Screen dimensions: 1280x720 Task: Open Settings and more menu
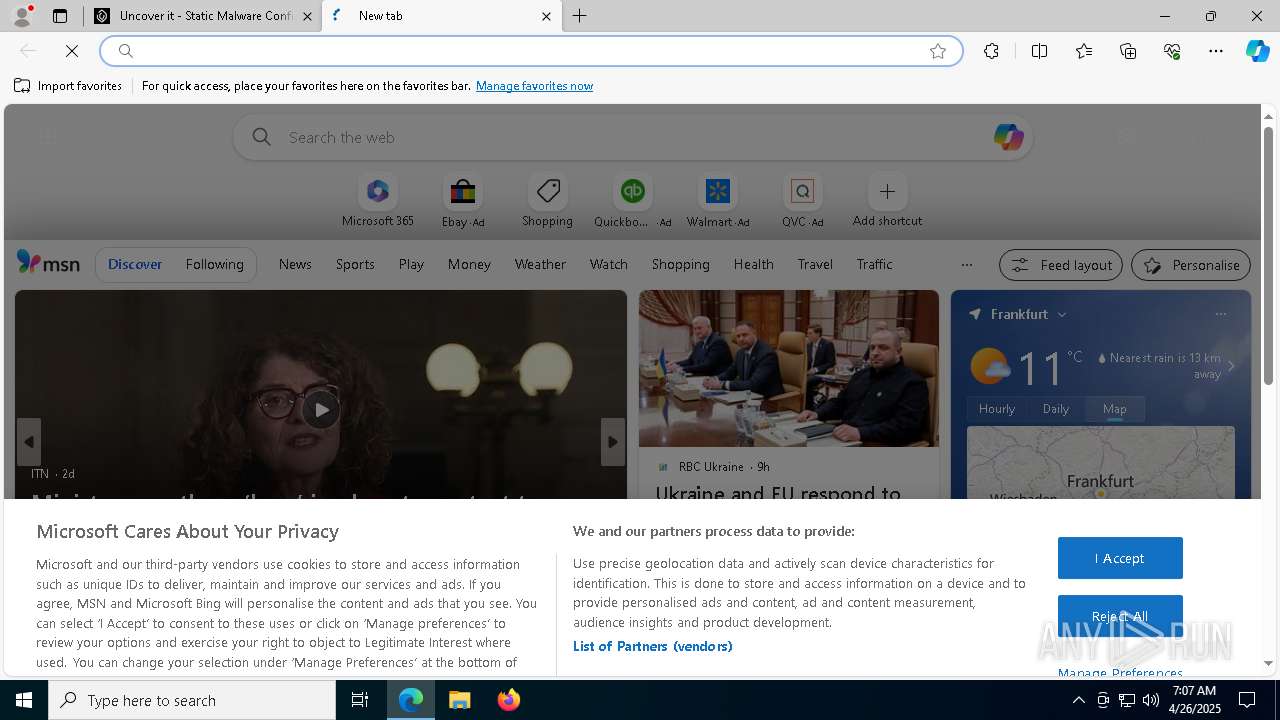(x=1216, y=51)
